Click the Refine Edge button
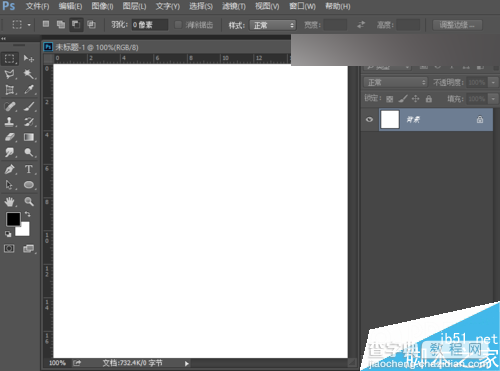The height and width of the screenshot is (371, 500). [457, 25]
